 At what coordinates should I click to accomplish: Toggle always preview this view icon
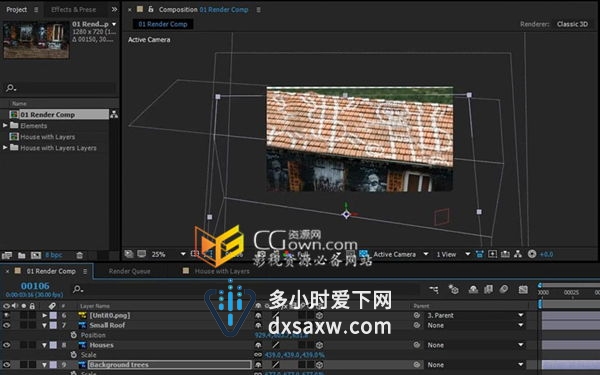point(129,254)
